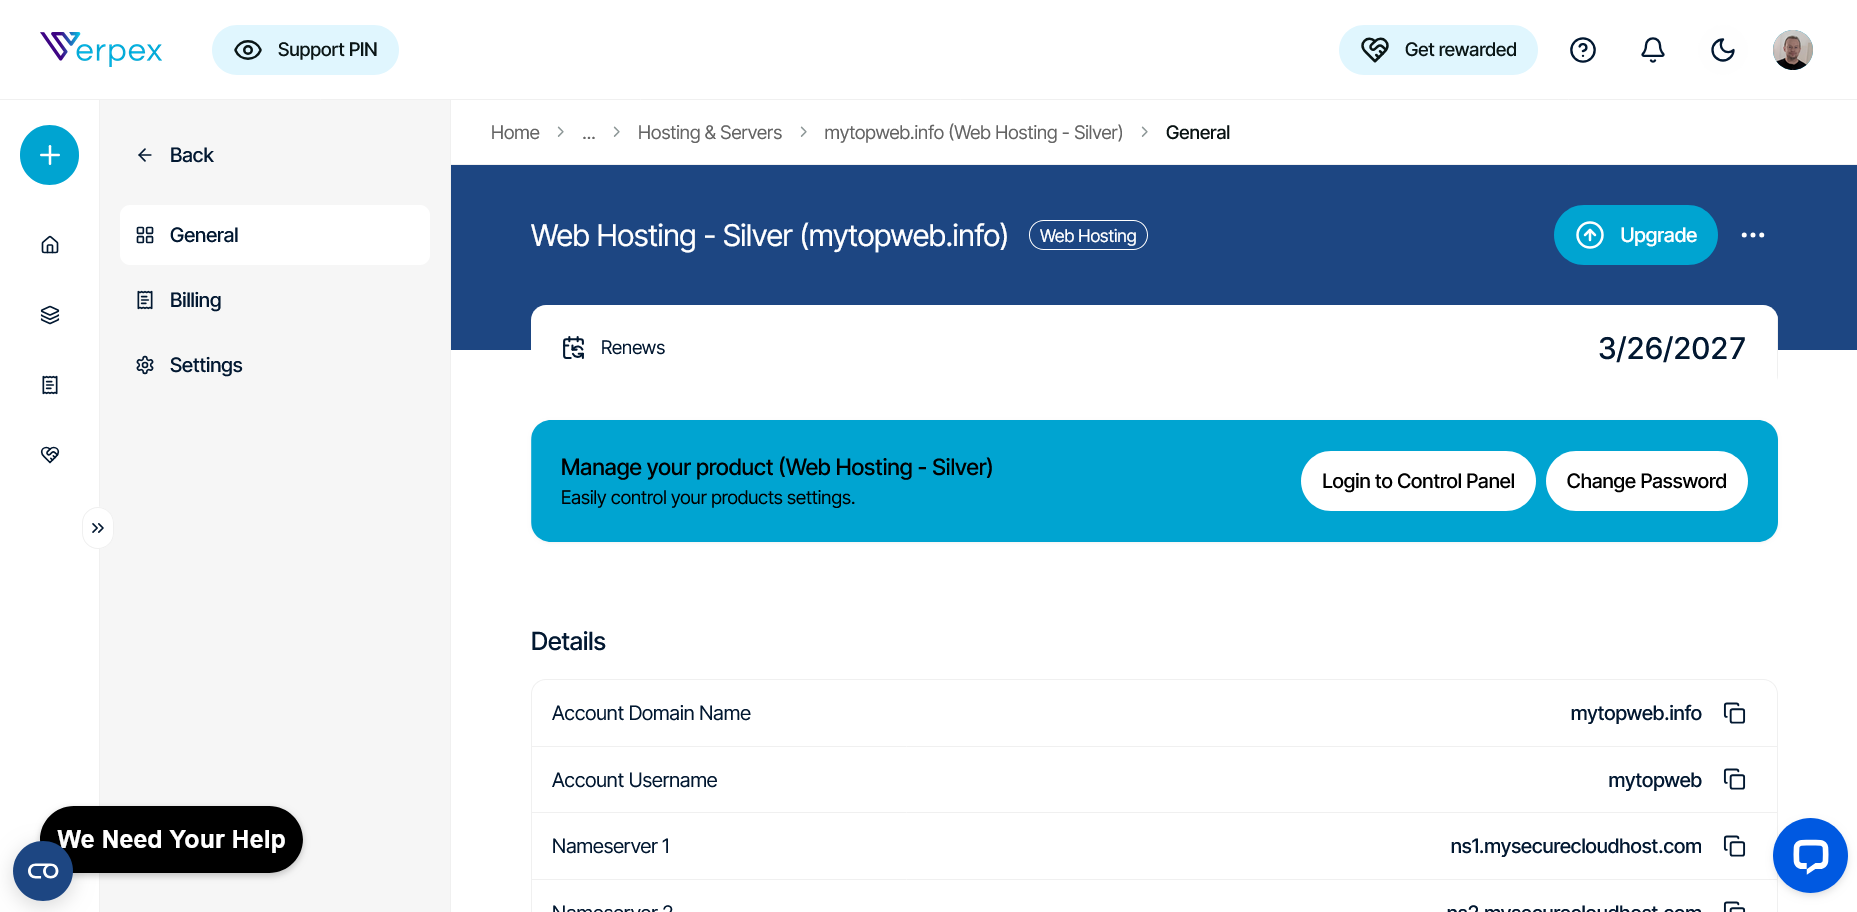
Task: Click ns1.mysecurecloudhost.com value
Action: click(1576, 846)
